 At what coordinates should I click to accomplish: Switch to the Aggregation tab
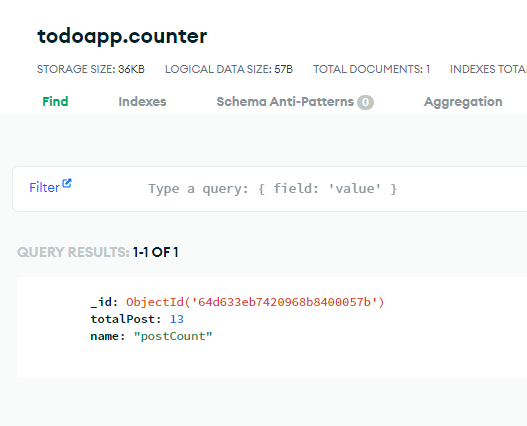coord(463,102)
